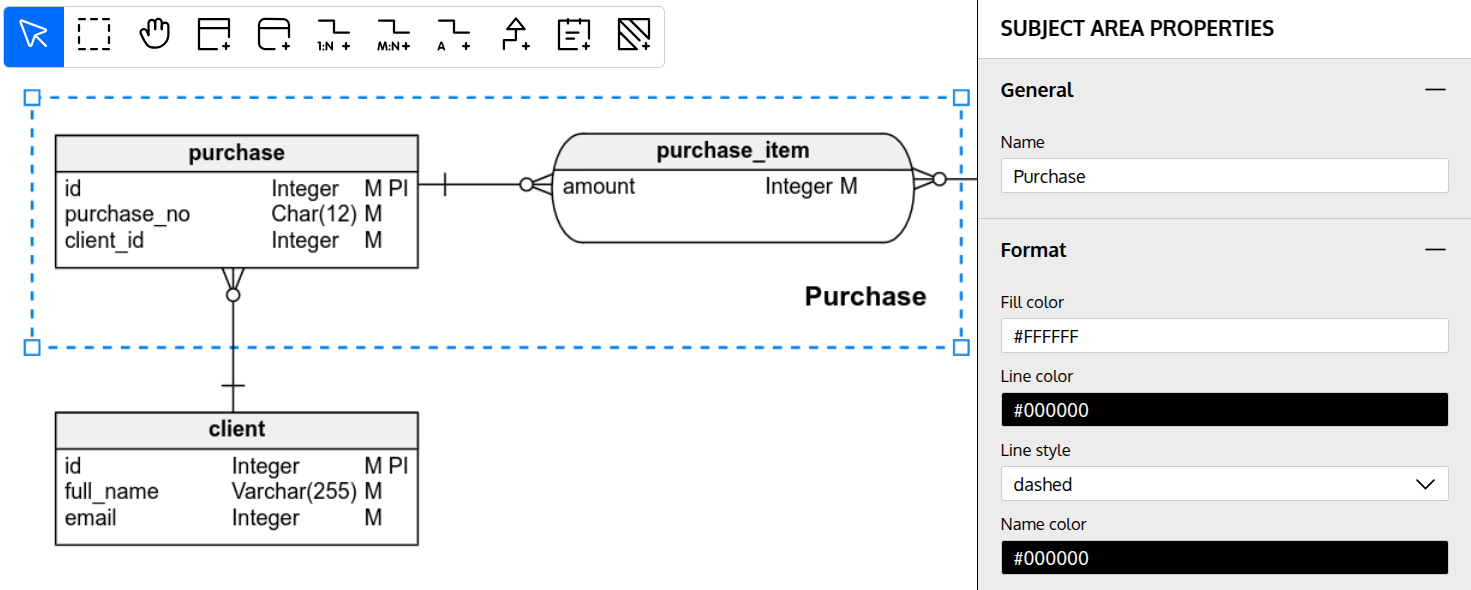Open the Name color black swatch
Image resolution: width=1471 pixels, height=590 pixels.
(1224, 558)
